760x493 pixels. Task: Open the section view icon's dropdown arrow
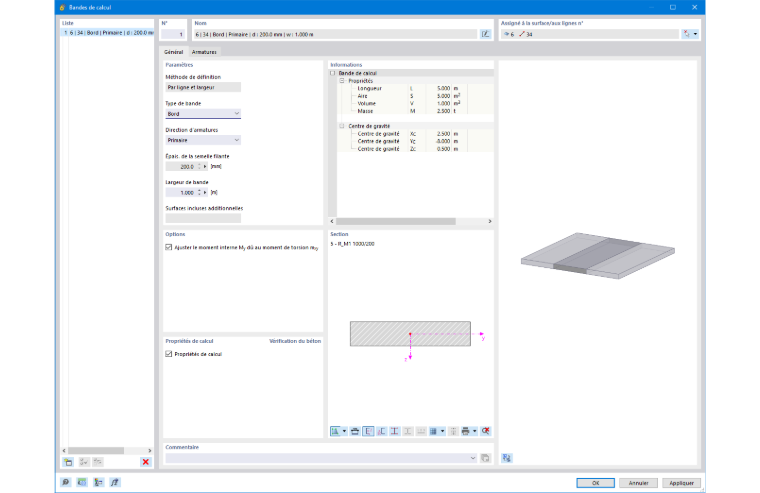click(344, 431)
